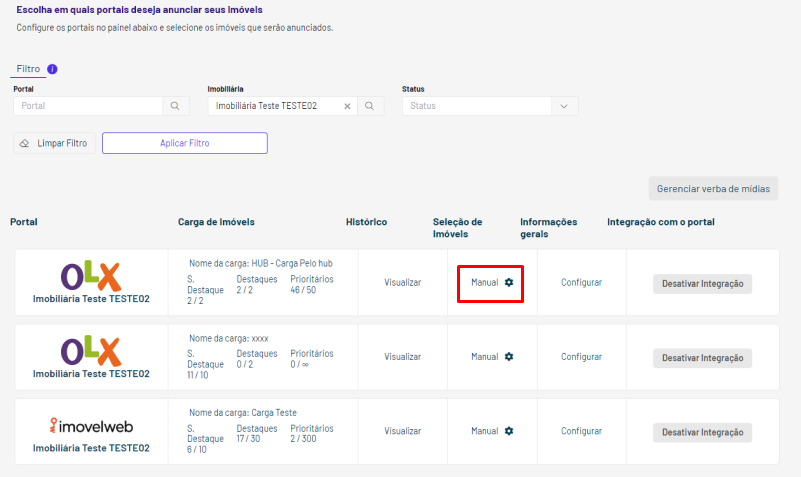The height and width of the screenshot is (477, 801).
Task: Open settings gear in HUB - Carga Pelo hub row
Action: pos(509,282)
